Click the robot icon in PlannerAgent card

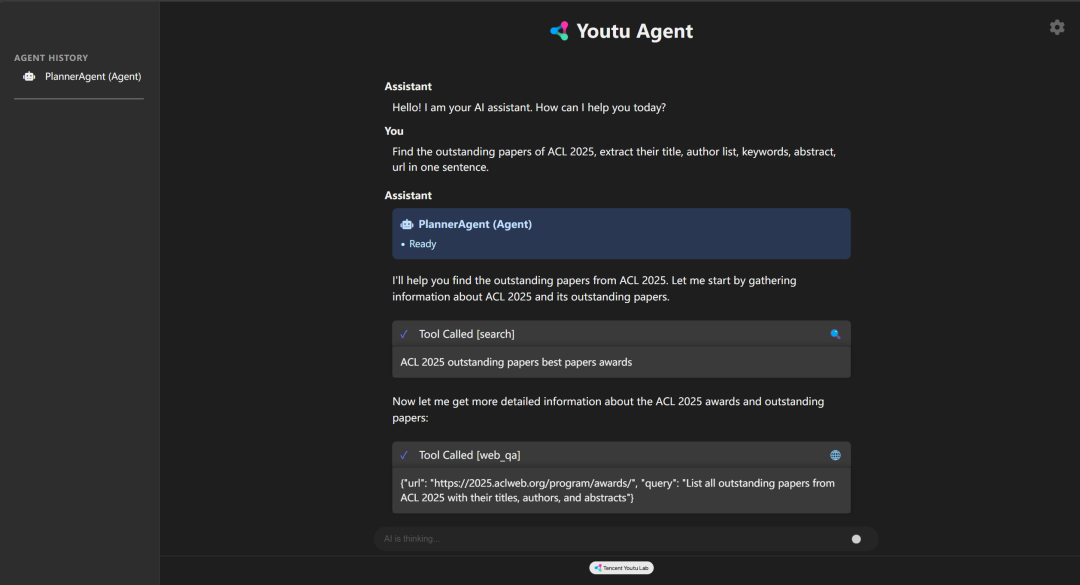406,225
